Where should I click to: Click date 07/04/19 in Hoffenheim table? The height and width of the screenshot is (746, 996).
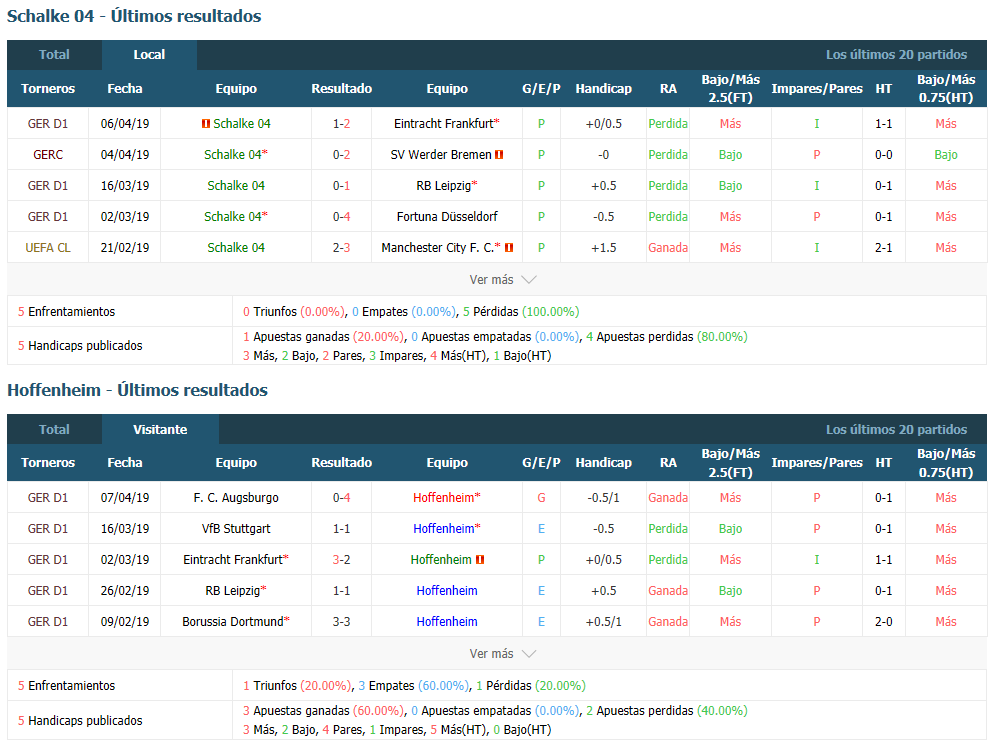(x=125, y=498)
